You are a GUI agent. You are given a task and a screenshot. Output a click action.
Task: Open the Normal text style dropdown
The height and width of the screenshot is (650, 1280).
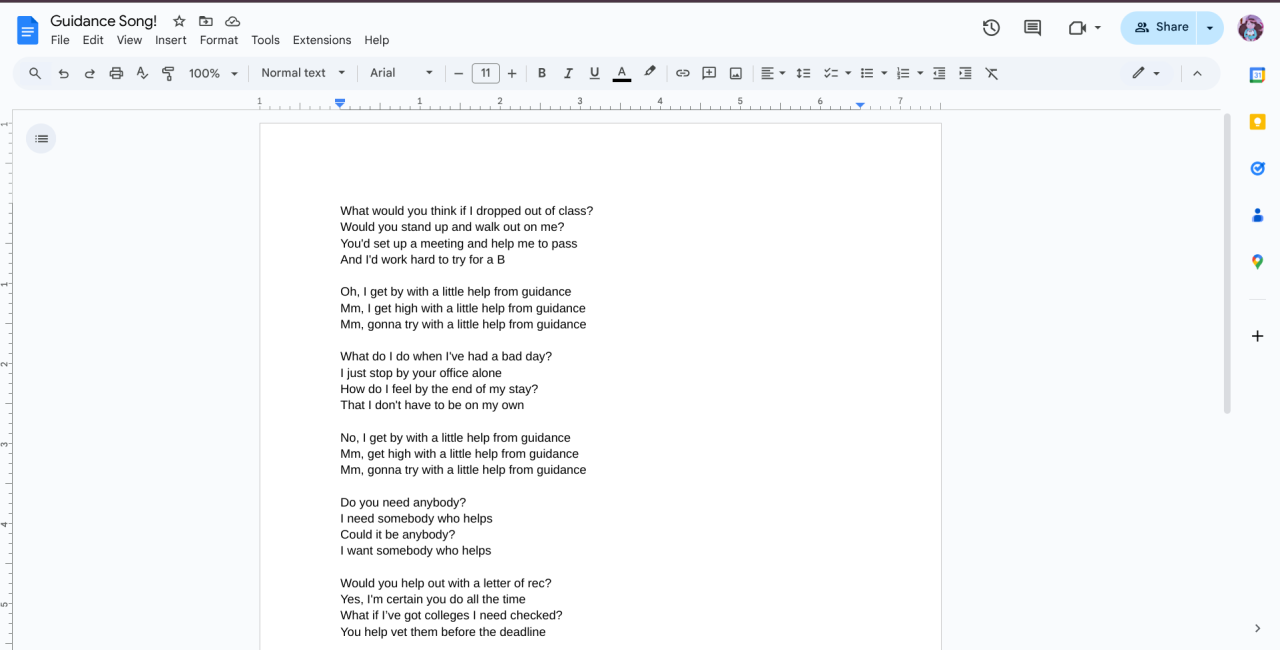point(303,73)
